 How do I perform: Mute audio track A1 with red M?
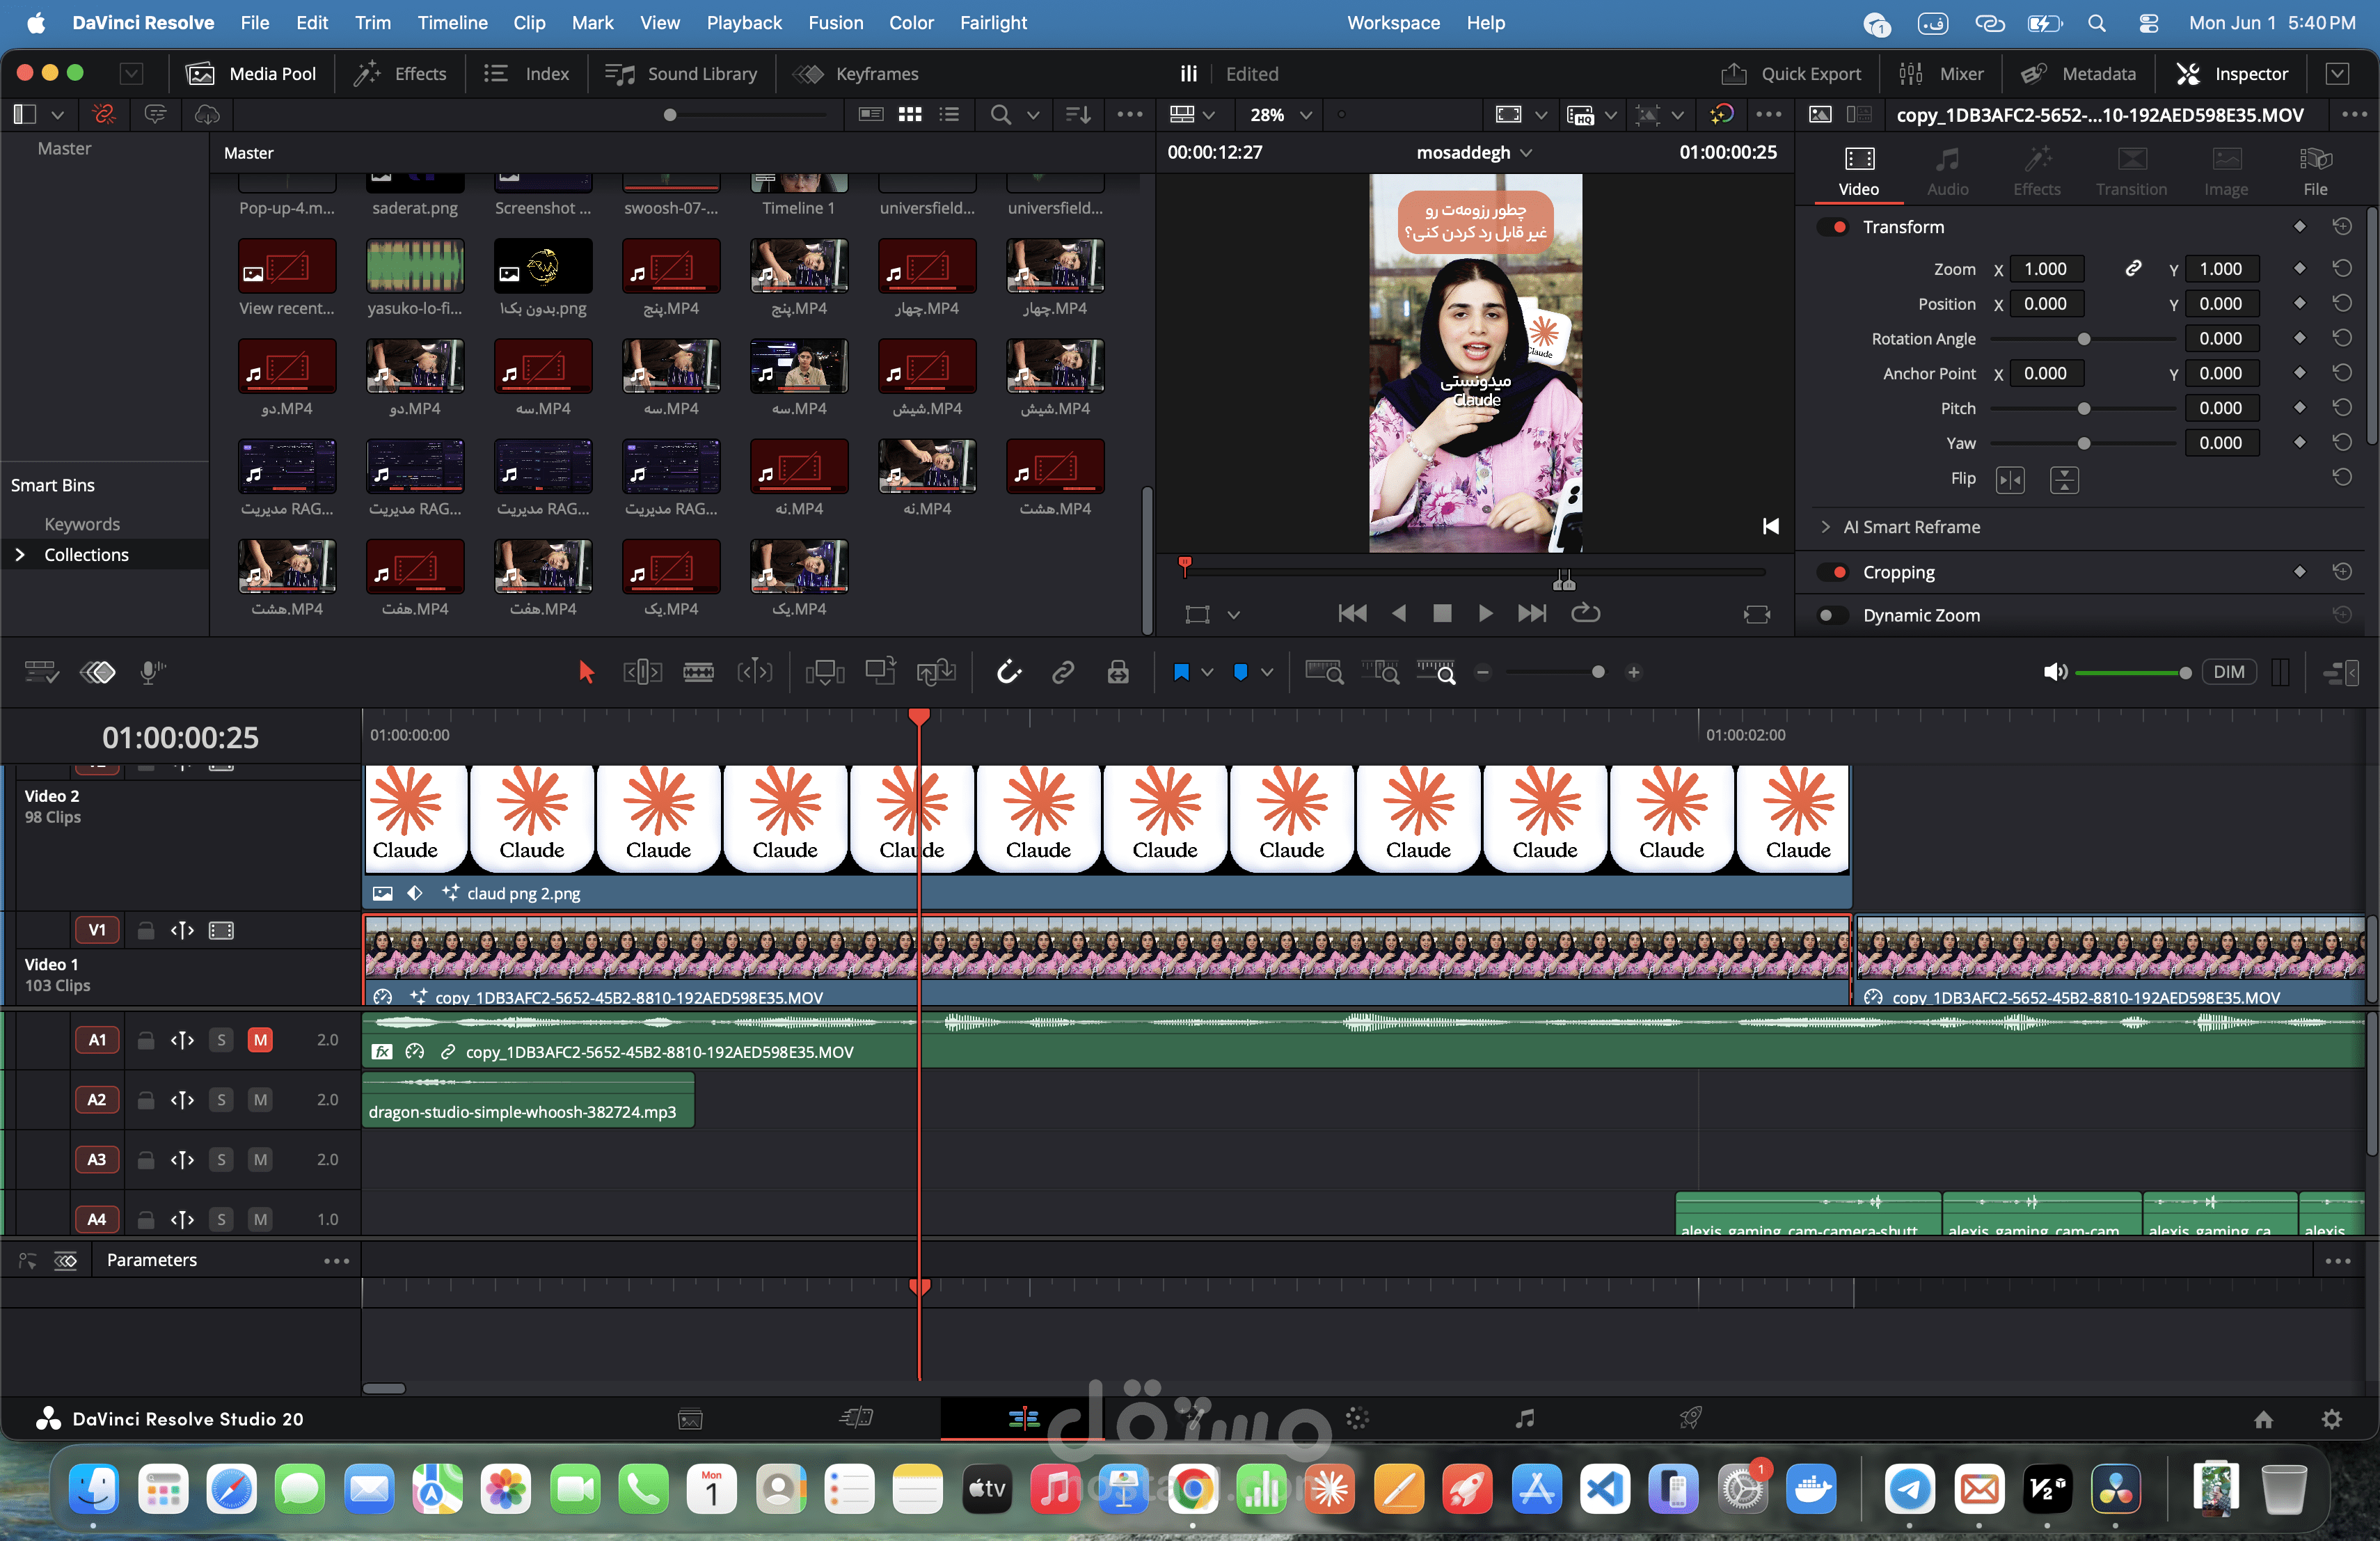260,1040
